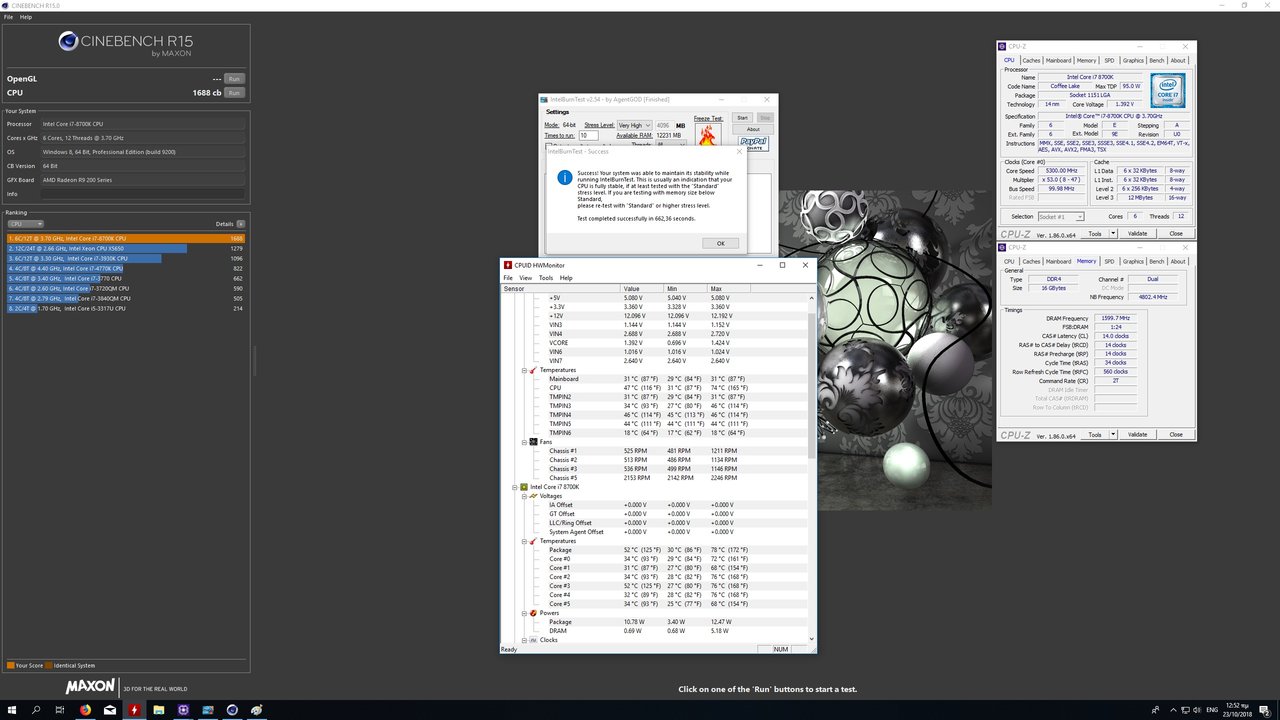Open the SPD tab in CPU-Z Memory window
Image resolution: width=1280 pixels, height=720 pixels.
point(1110,262)
